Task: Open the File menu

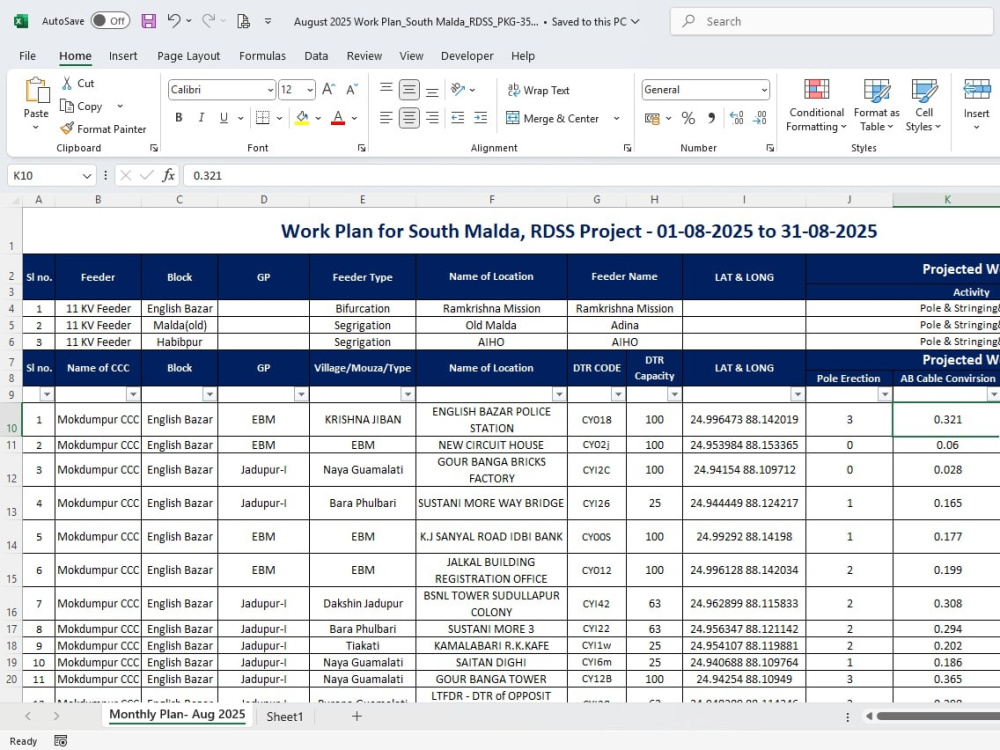Action: point(27,55)
